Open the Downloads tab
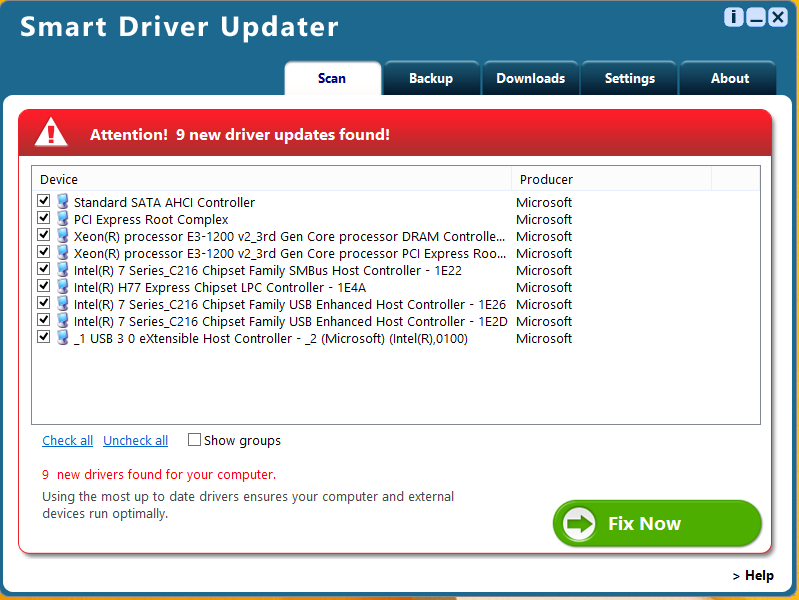Image resolution: width=799 pixels, height=600 pixels. 530,78
